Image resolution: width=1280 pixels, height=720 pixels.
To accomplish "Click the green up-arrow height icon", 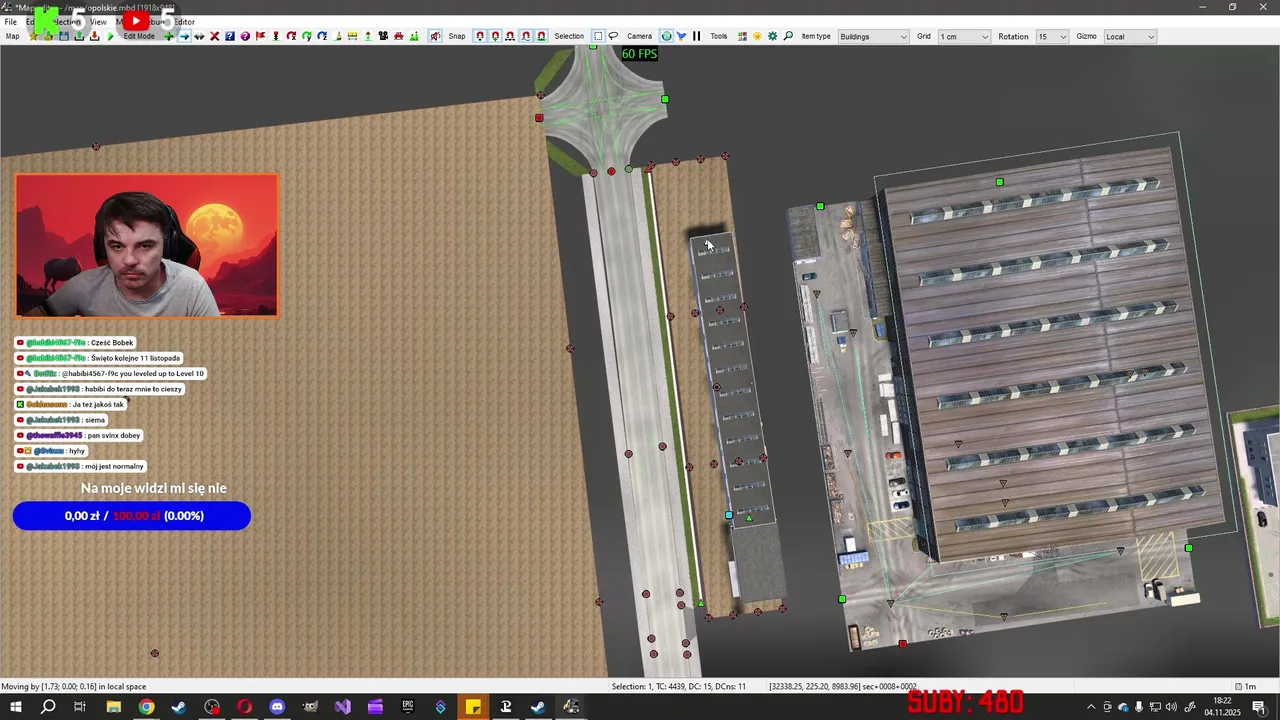I will 368,36.
